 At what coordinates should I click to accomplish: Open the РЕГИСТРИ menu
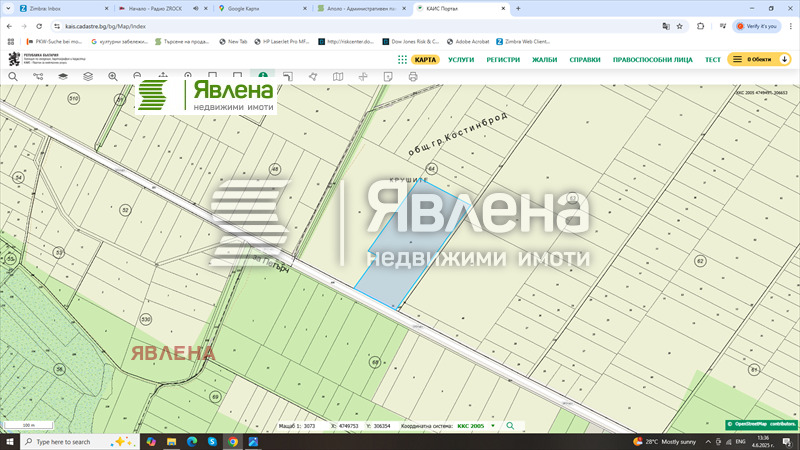(503, 60)
